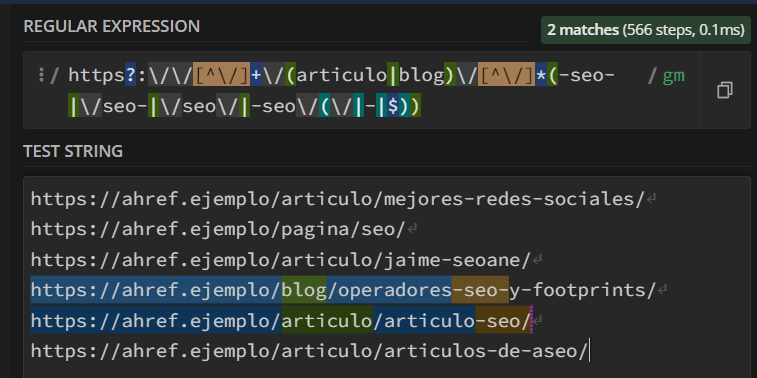Click the jaime-seoane test string line
757x378 pixels.
[281, 259]
